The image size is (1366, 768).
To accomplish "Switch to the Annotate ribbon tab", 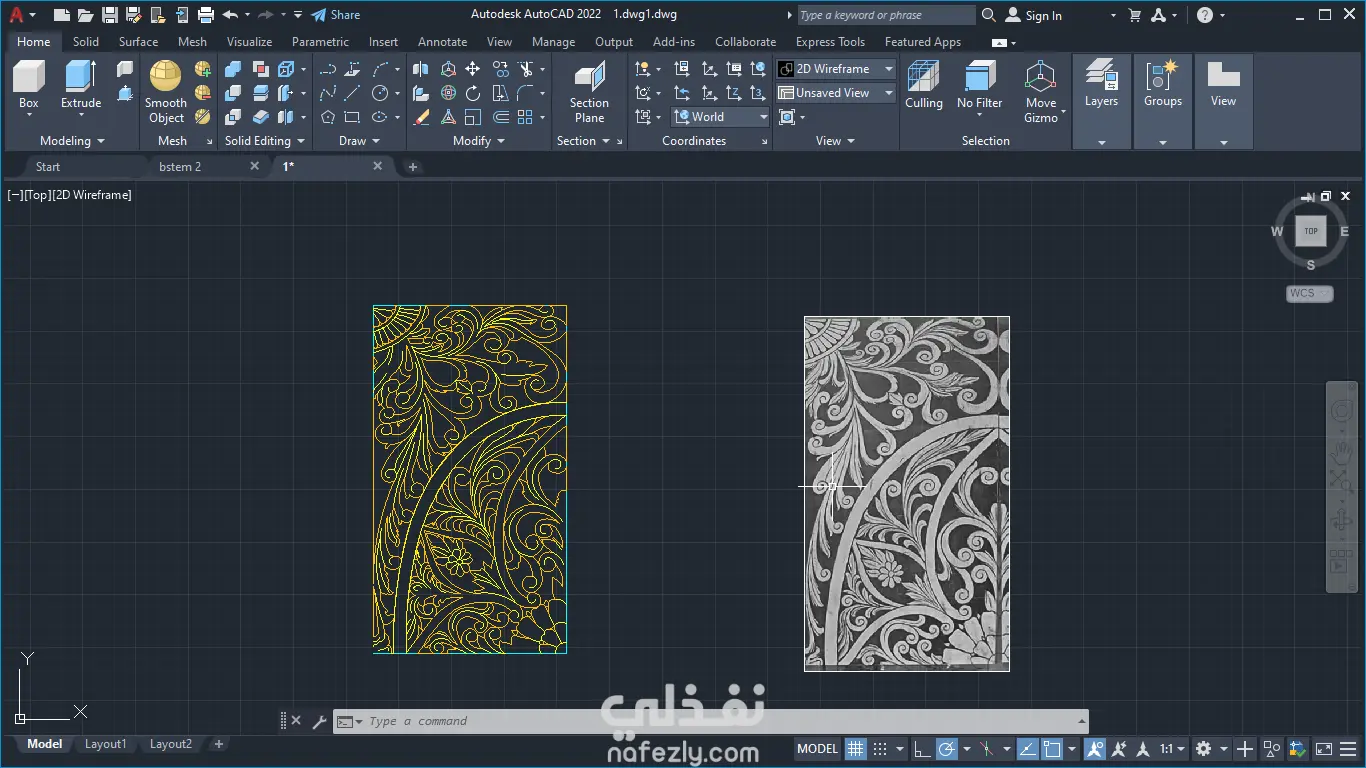I will pos(442,42).
